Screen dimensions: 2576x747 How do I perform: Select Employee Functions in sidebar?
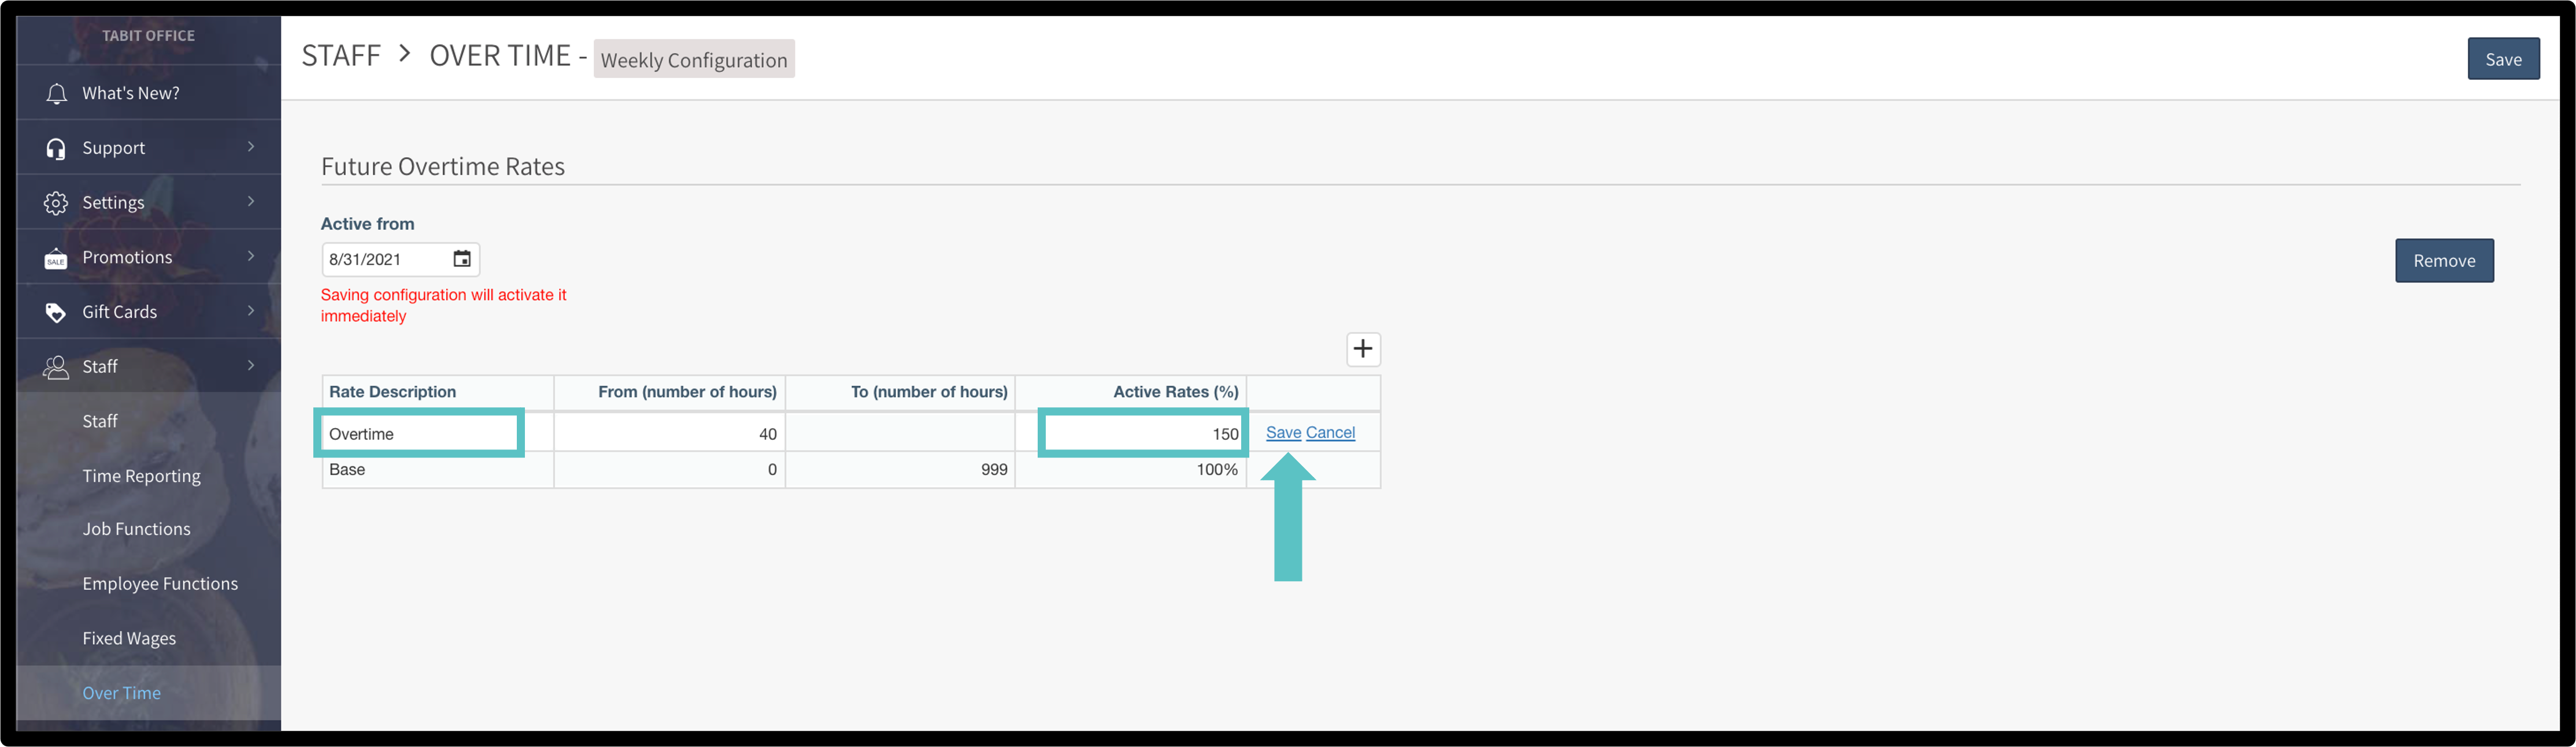[x=160, y=584]
